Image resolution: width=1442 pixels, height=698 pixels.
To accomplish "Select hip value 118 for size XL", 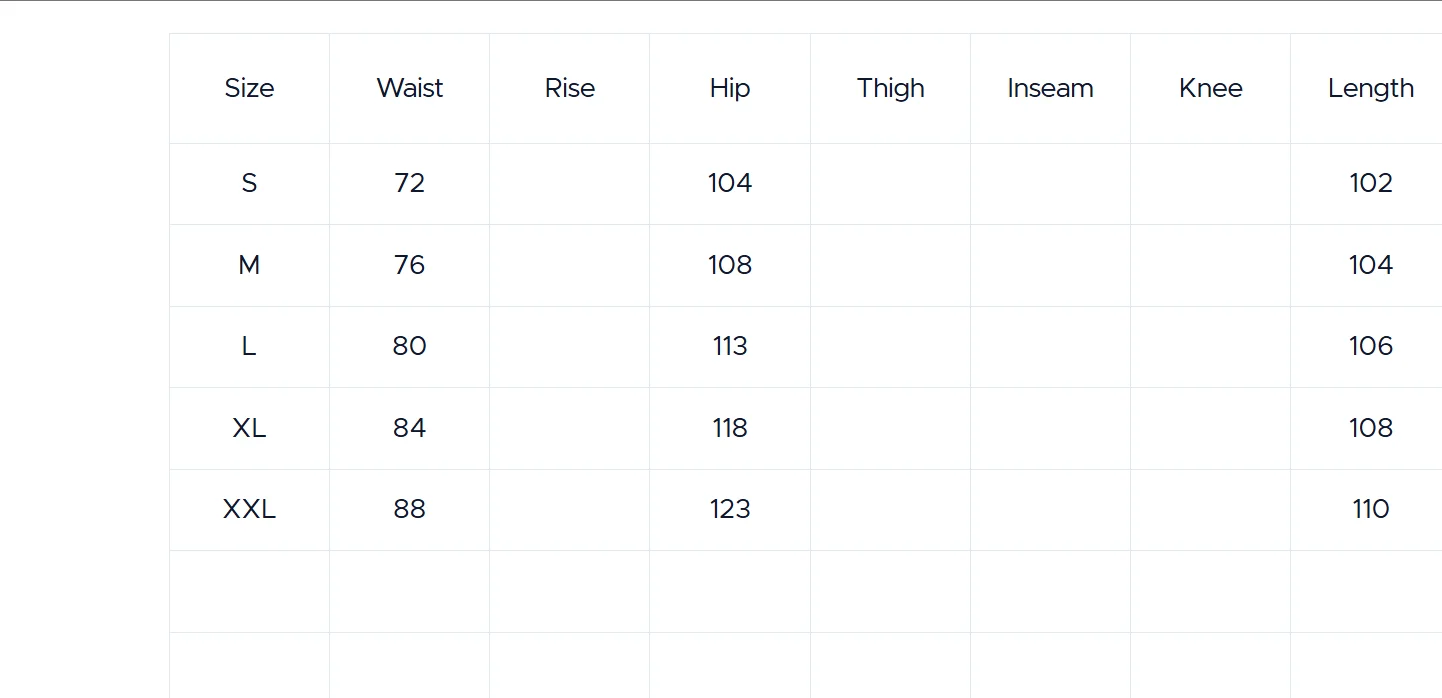I will (x=730, y=428).
